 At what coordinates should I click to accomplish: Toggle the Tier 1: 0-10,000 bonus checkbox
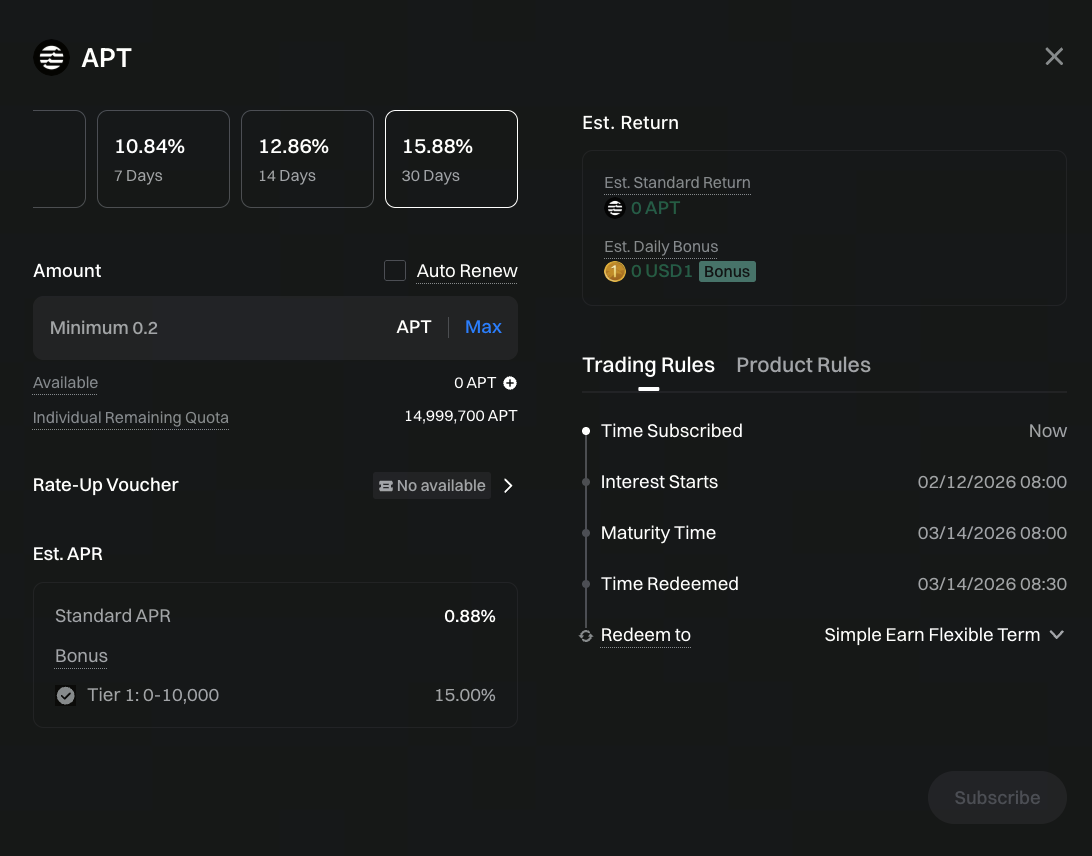[x=66, y=695]
